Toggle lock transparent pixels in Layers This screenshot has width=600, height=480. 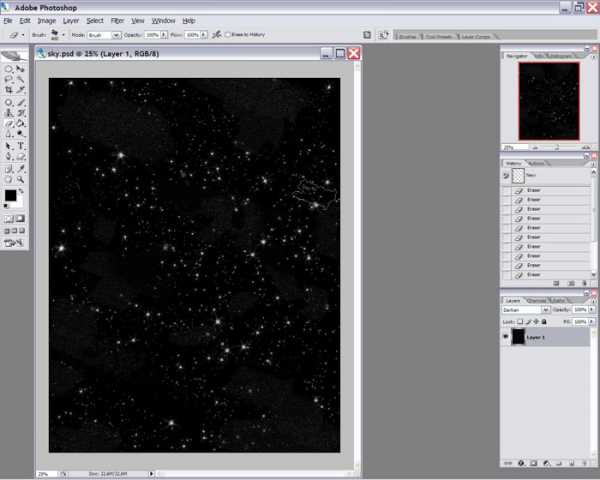521,321
